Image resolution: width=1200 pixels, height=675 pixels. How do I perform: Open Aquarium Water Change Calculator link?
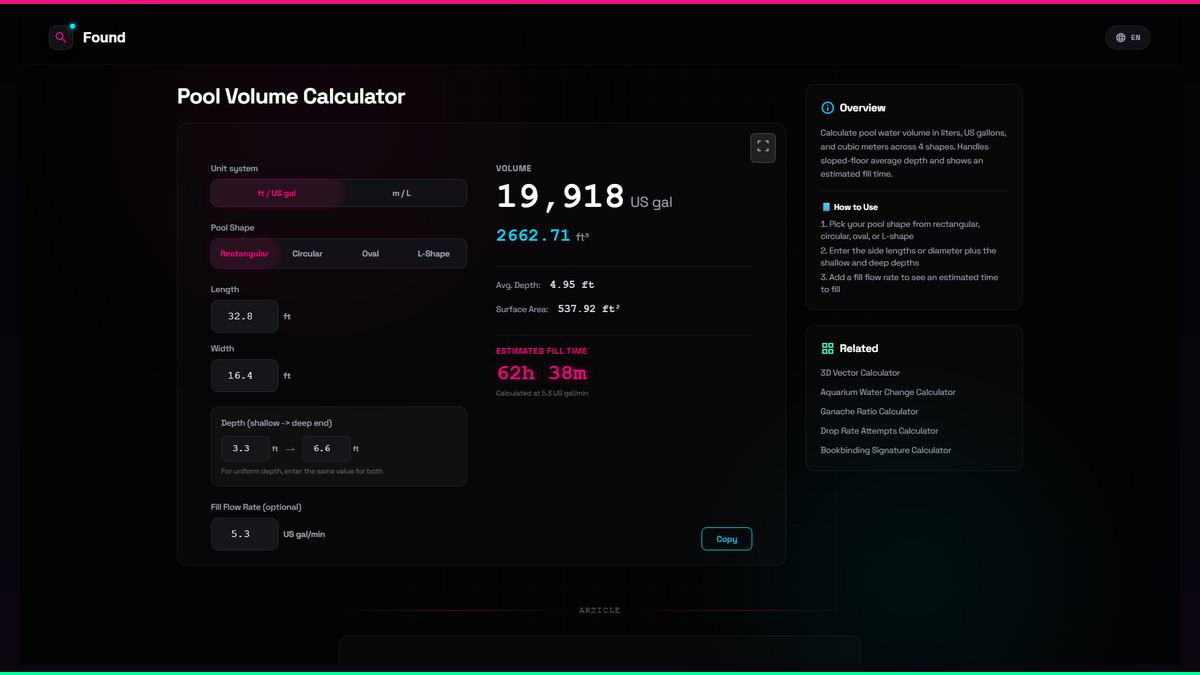point(888,392)
